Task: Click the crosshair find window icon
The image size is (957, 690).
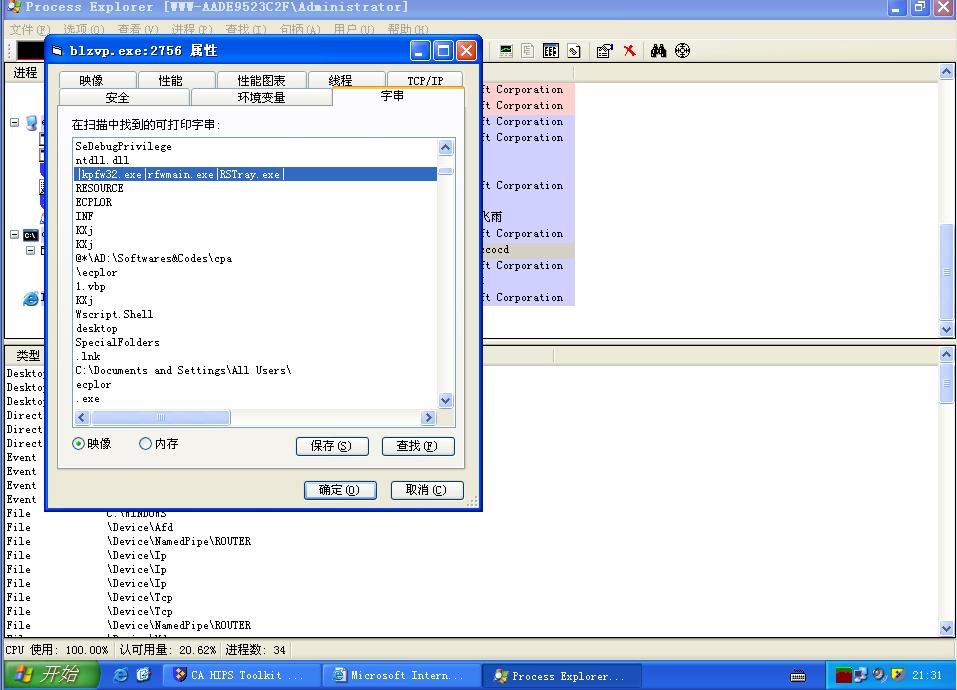Action: click(682, 51)
